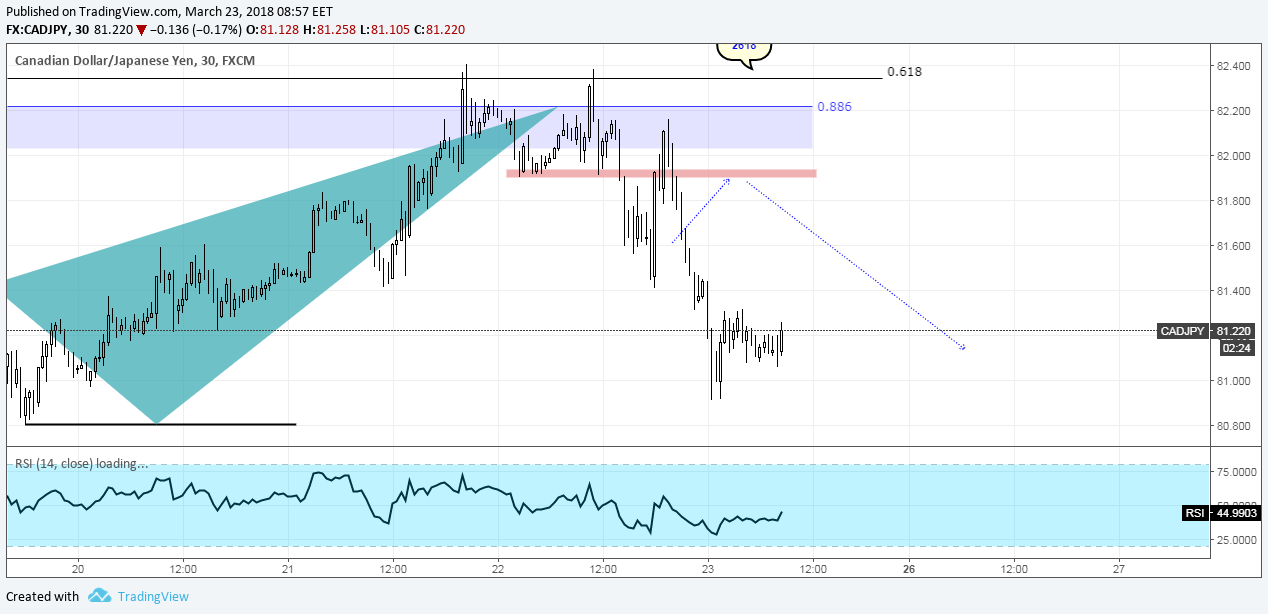Click the date 21 on time axis
The width and height of the screenshot is (1268, 614).
coord(288,569)
